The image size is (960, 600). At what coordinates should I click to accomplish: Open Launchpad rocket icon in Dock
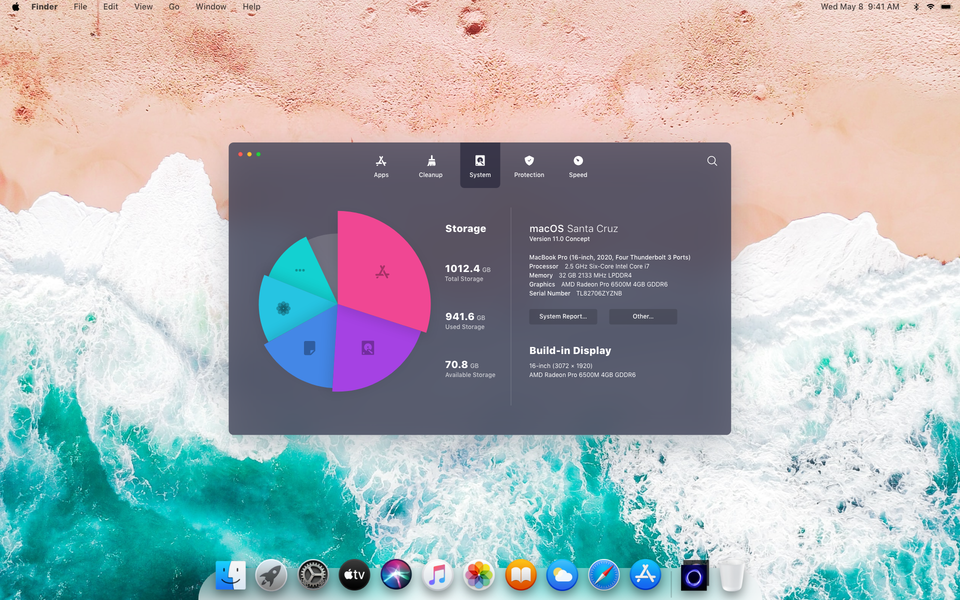271,576
